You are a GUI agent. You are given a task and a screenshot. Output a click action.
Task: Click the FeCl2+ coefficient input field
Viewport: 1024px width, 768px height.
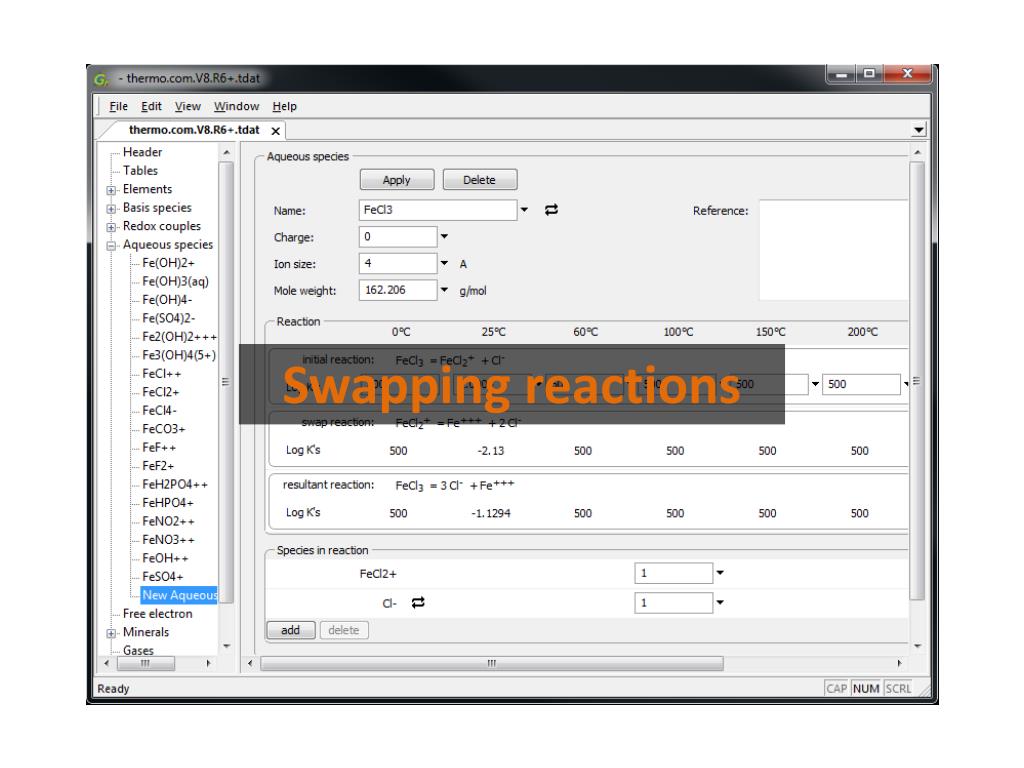point(673,573)
